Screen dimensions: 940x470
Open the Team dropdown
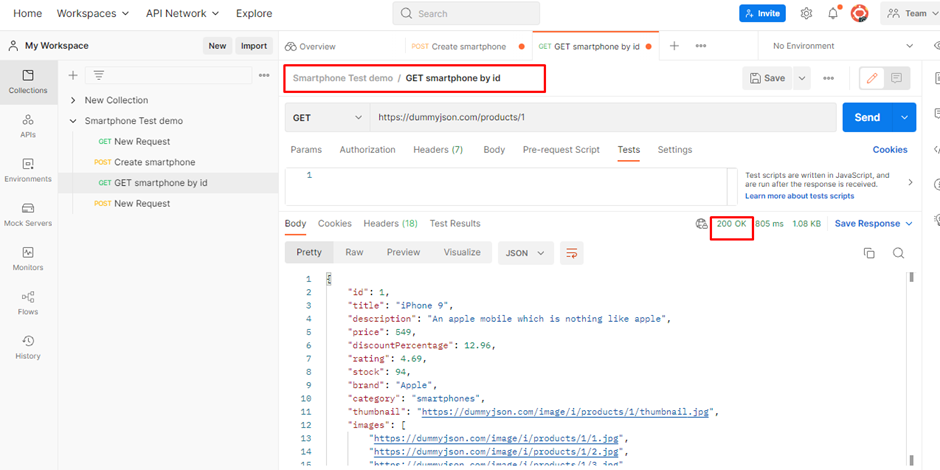(910, 13)
